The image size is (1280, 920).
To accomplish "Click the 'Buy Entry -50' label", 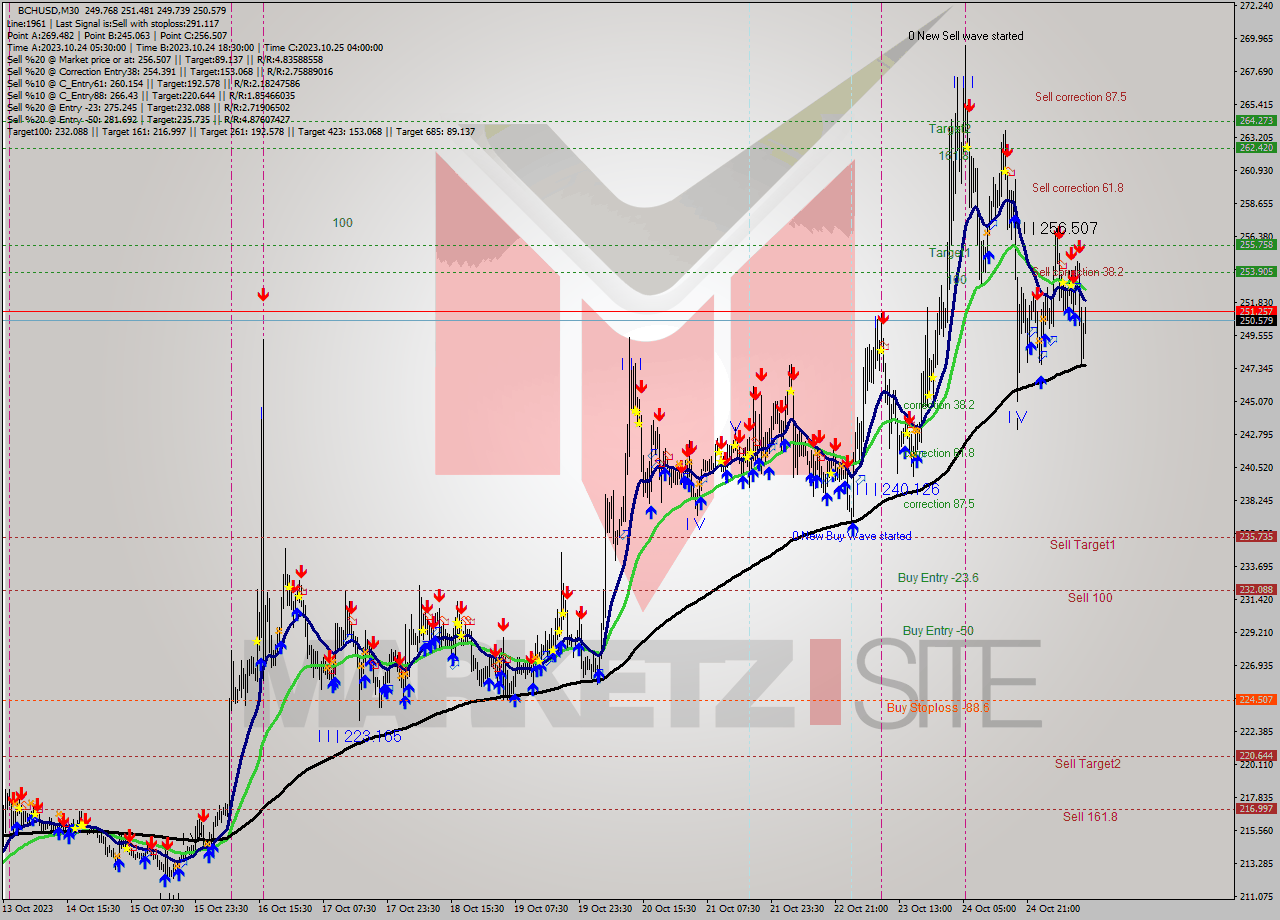I will [938, 631].
